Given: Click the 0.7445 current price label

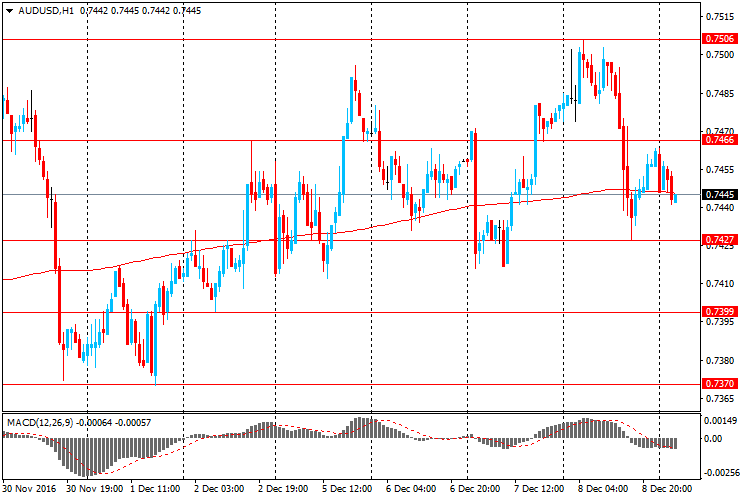Looking at the screenshot, I should coord(721,194).
